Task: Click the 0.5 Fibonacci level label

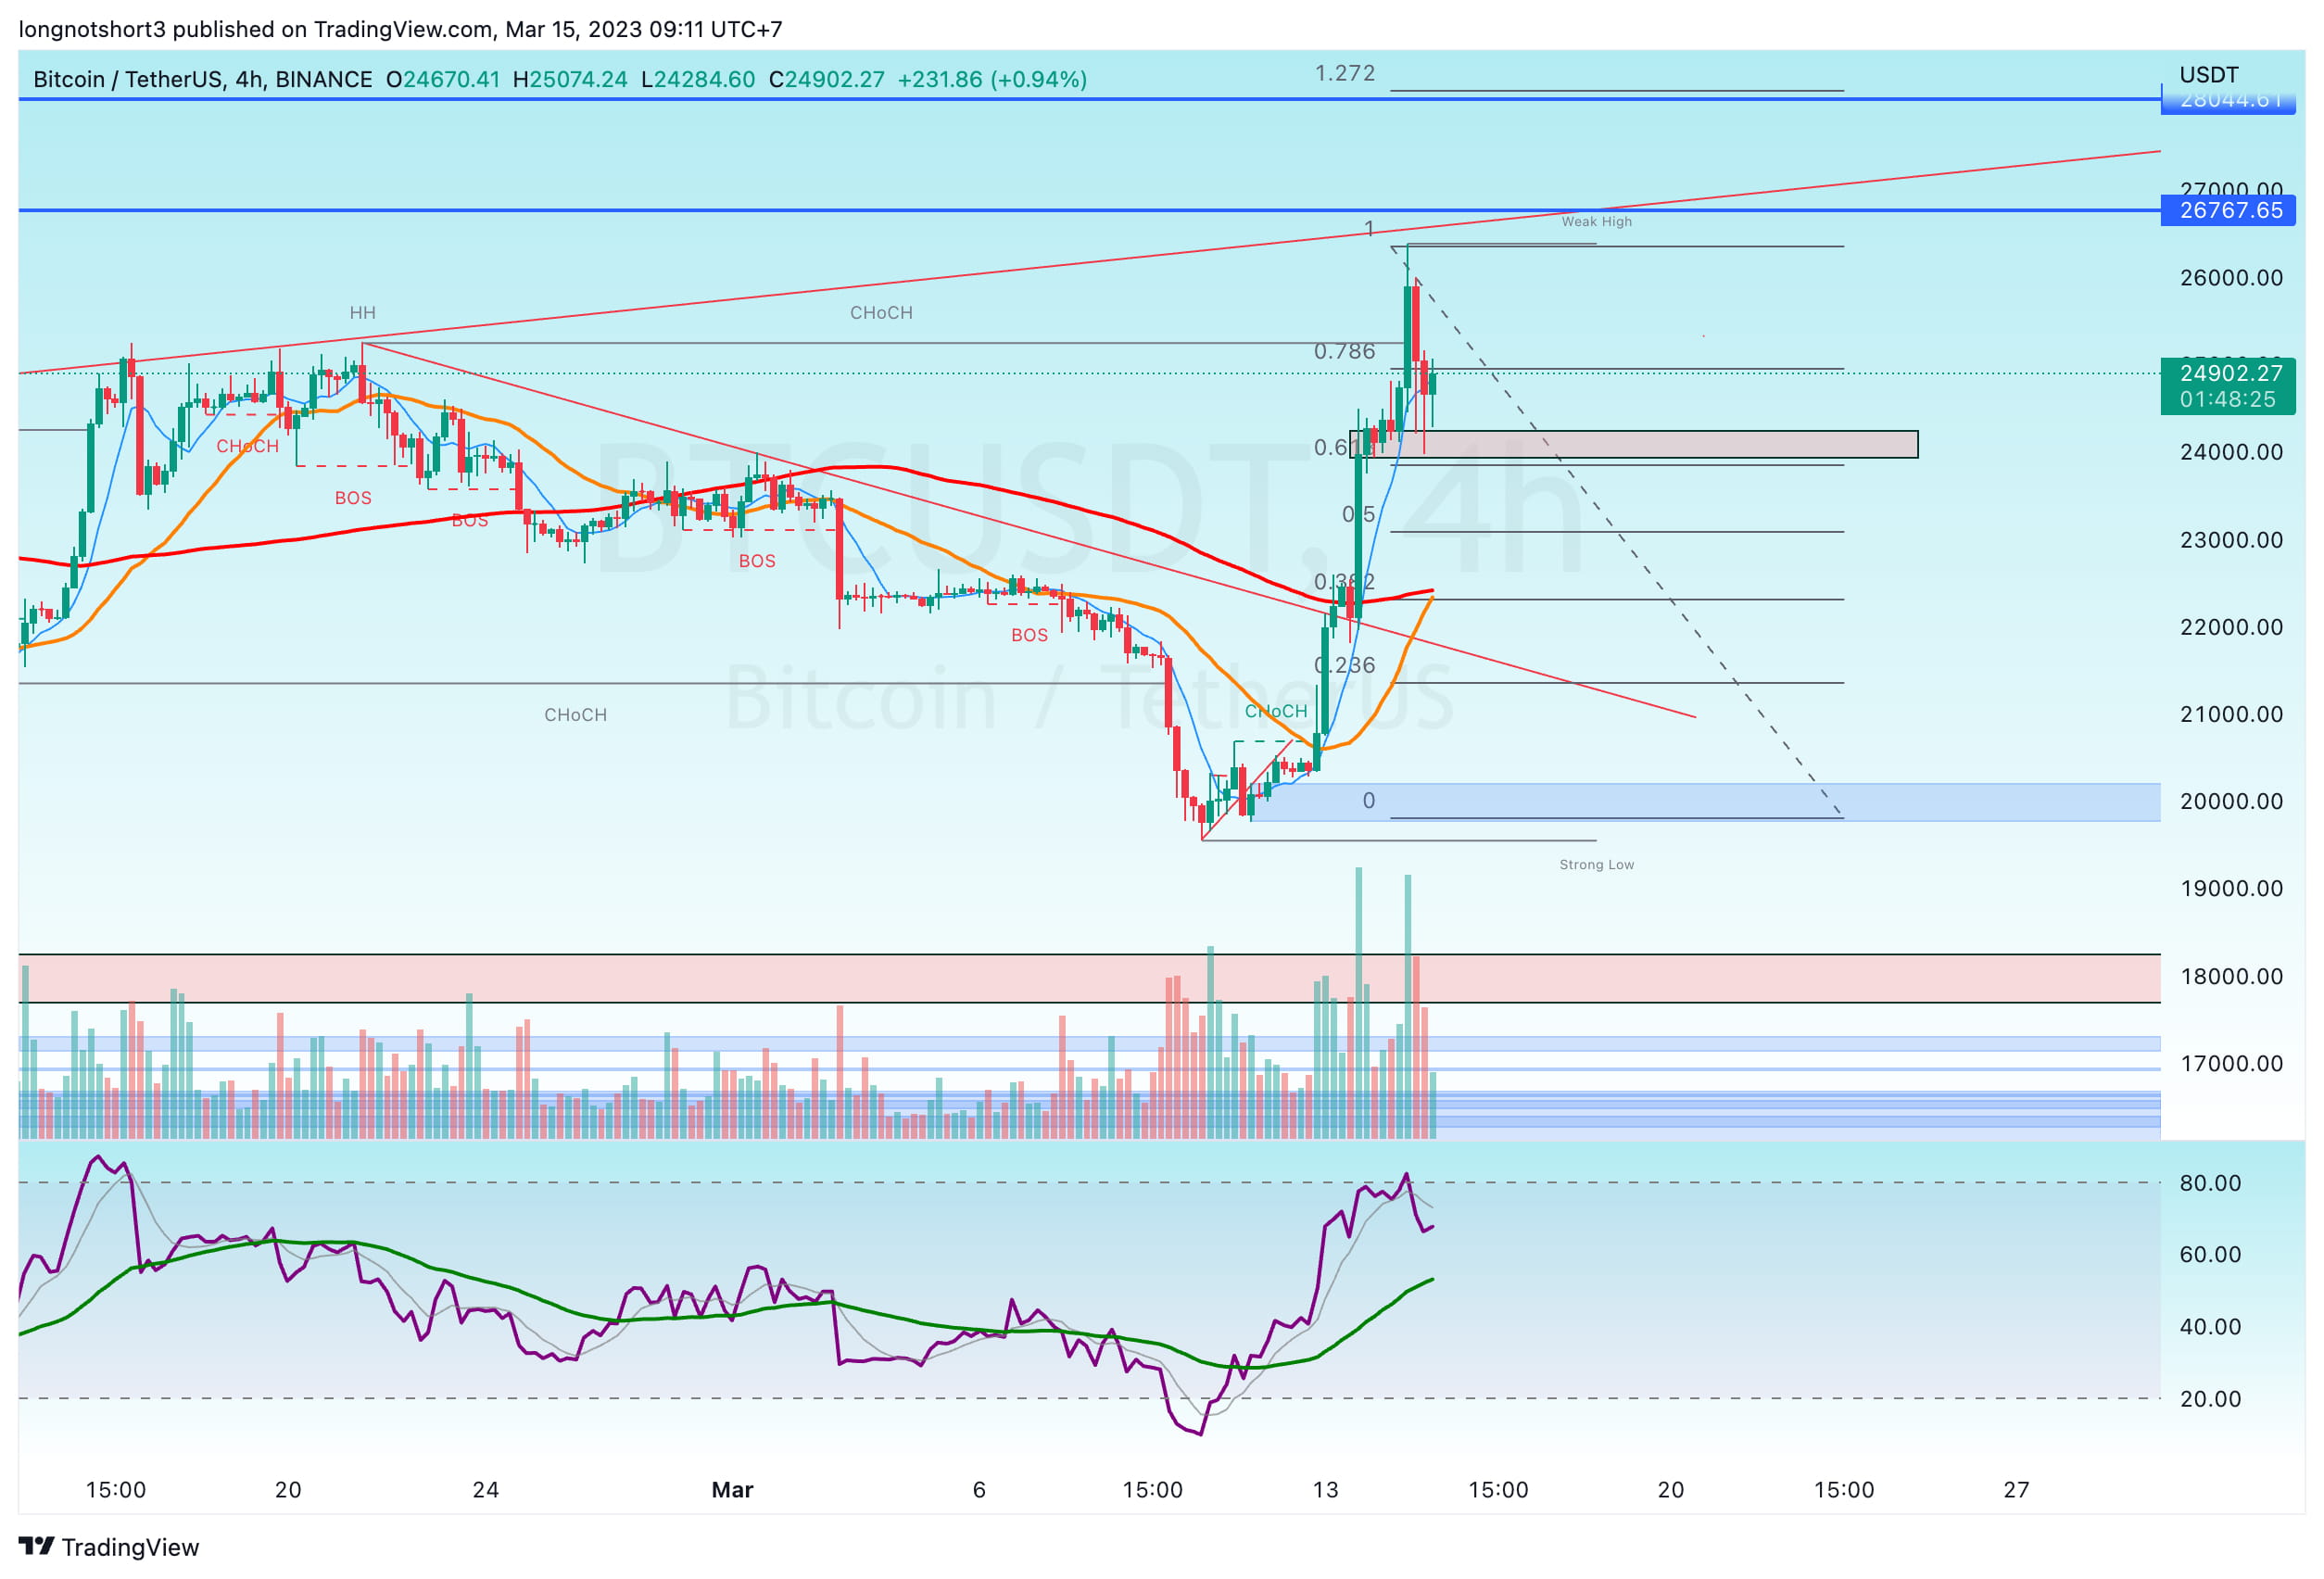Action: [1358, 514]
